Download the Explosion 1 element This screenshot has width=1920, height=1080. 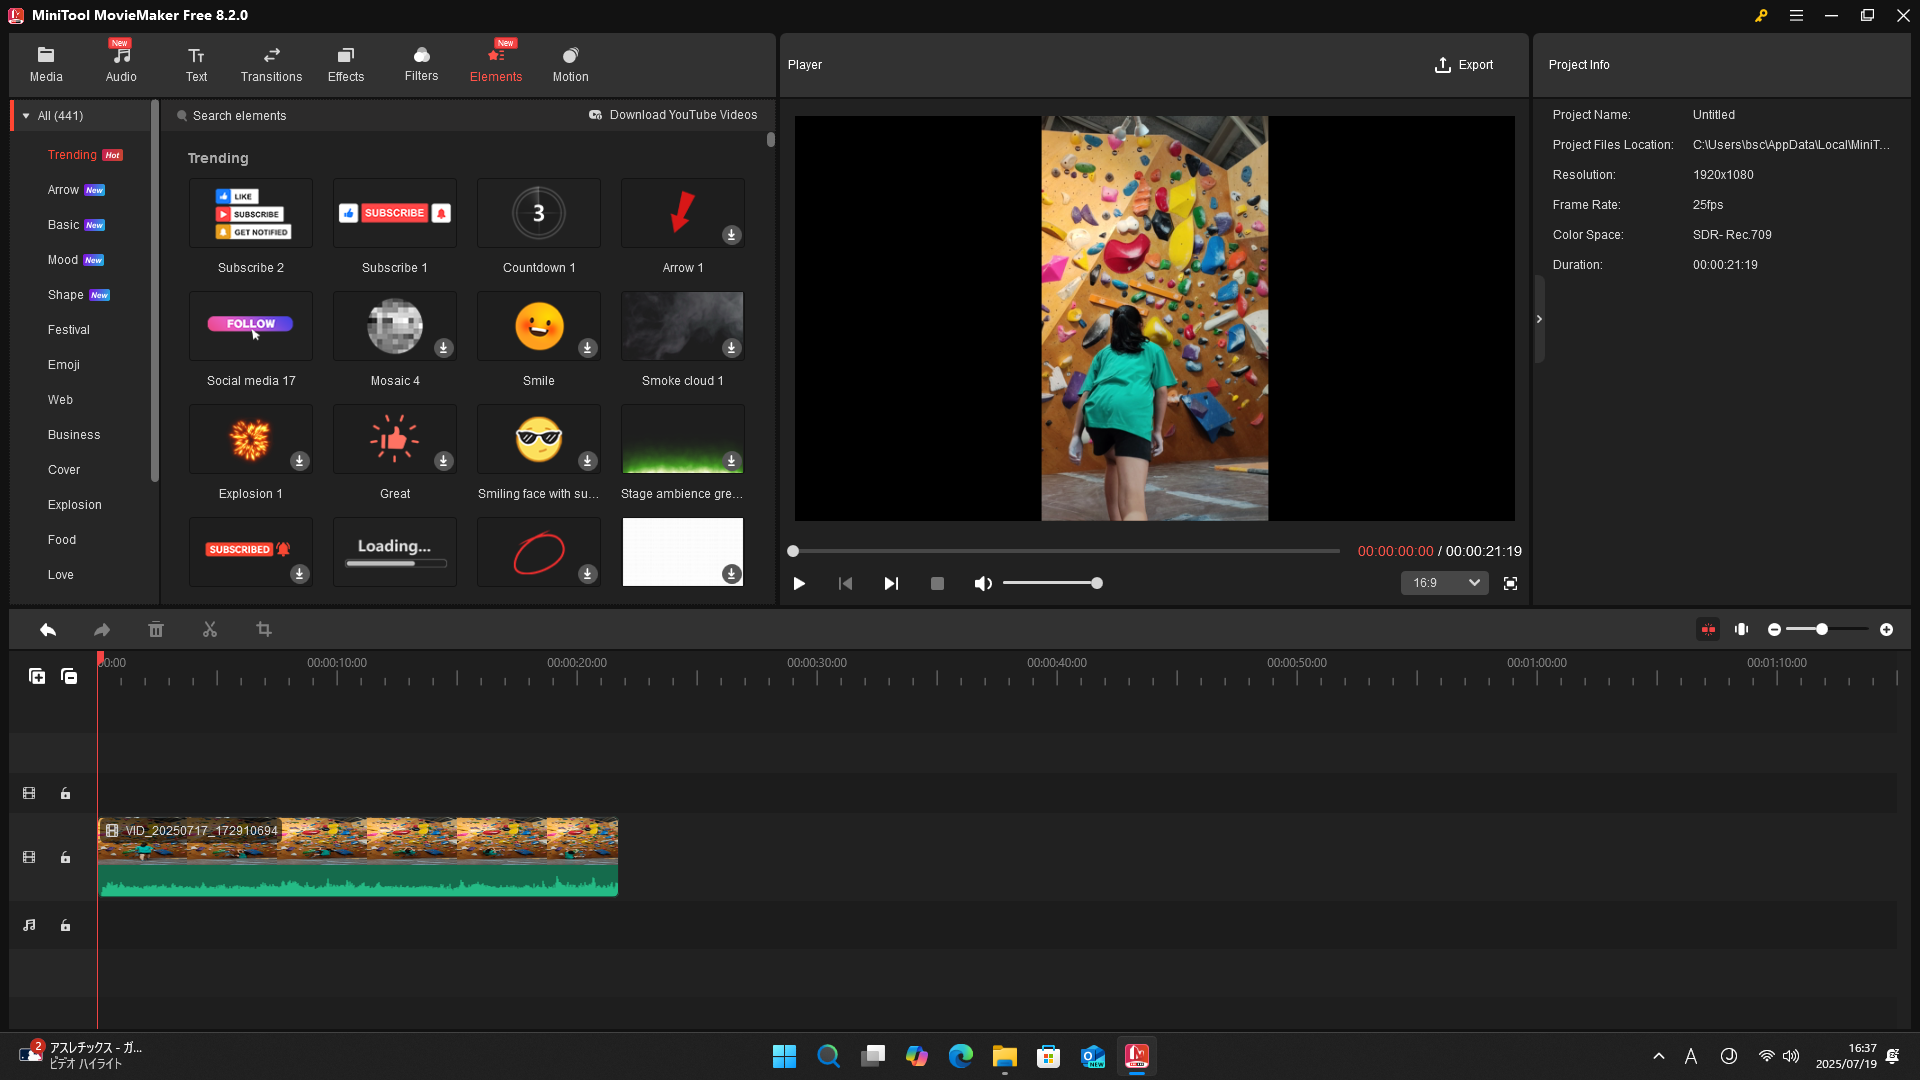pyautogui.click(x=299, y=461)
